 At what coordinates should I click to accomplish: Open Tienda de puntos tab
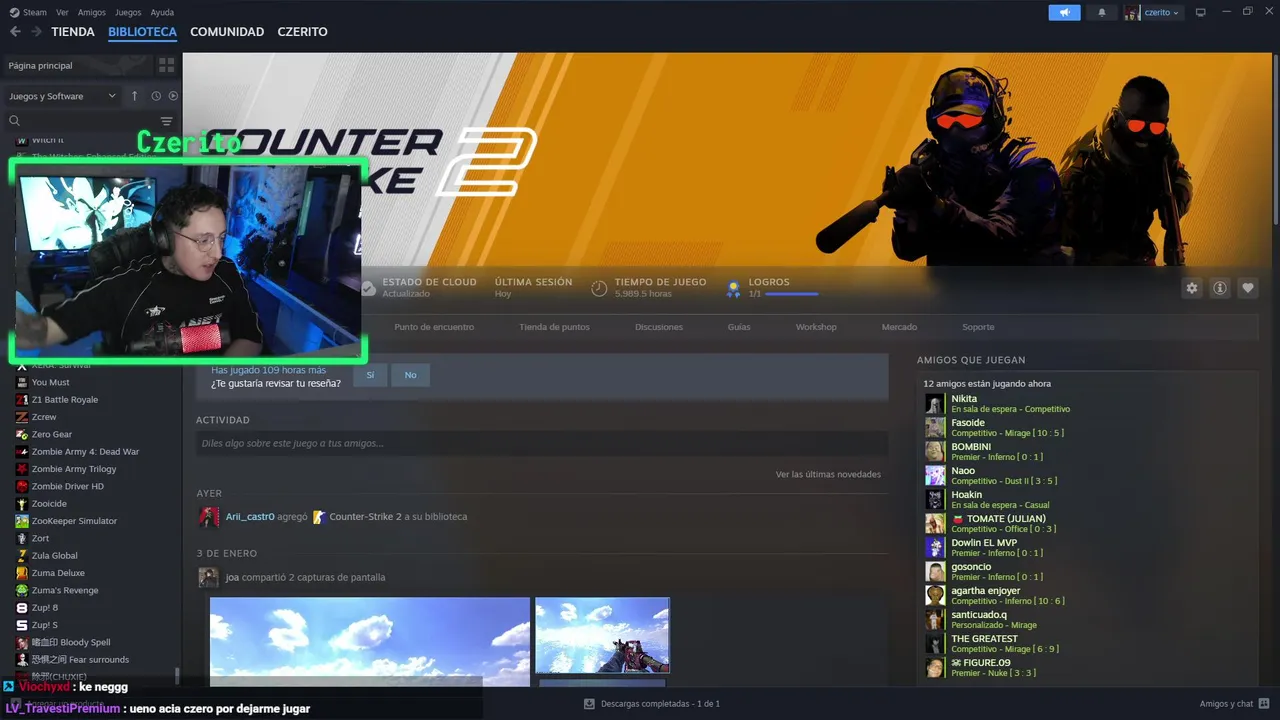554,327
